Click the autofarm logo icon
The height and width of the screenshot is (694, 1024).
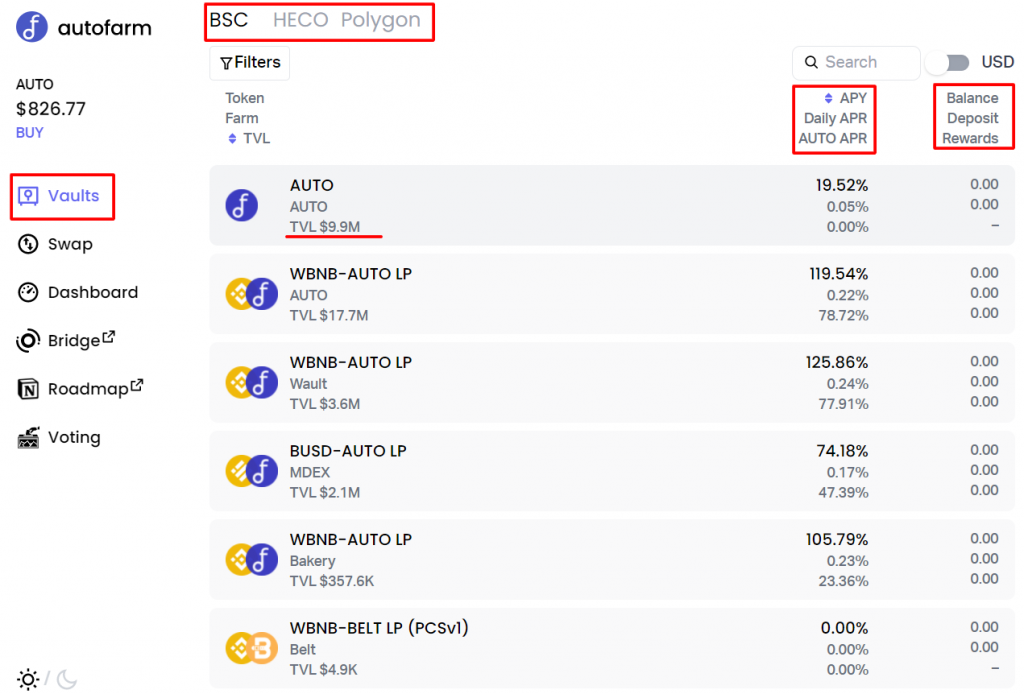pyautogui.click(x=31, y=27)
